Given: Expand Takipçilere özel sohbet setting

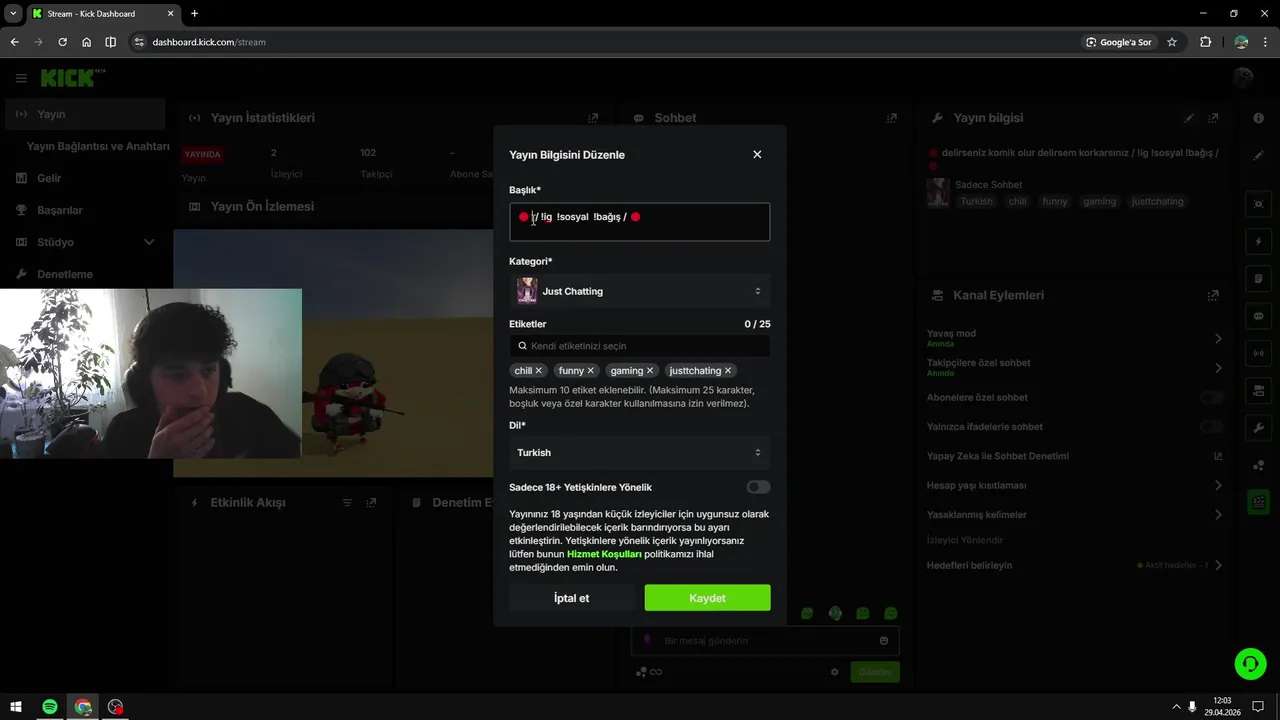Looking at the screenshot, I should pyautogui.click(x=1218, y=368).
